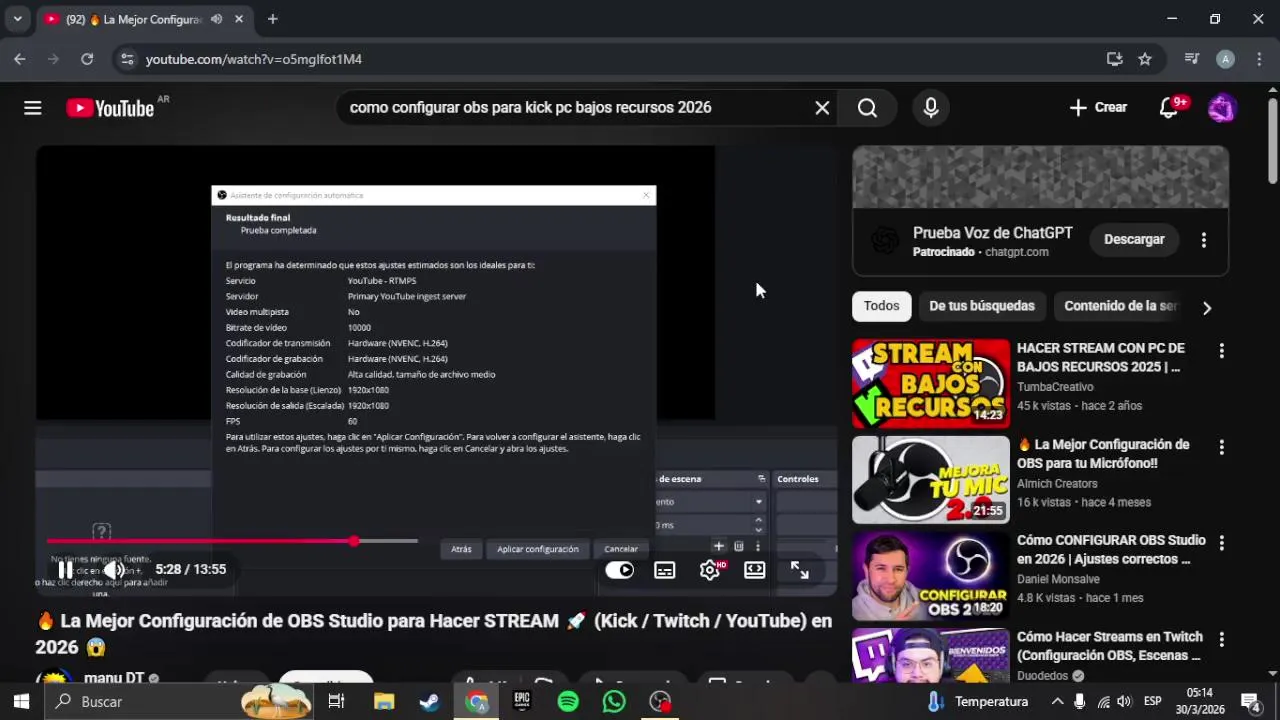The width and height of the screenshot is (1280, 720).
Task: Toggle subtitles in the video player
Action: (x=665, y=570)
